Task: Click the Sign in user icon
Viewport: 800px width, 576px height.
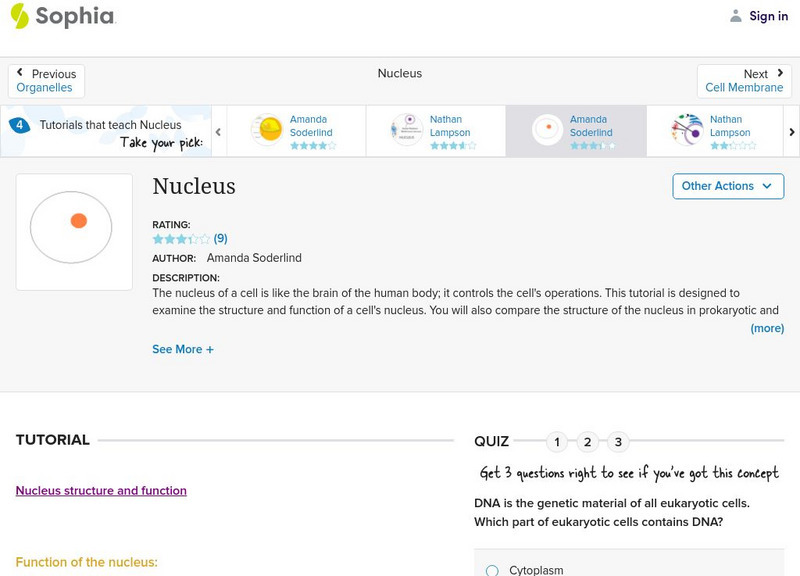Action: tap(736, 16)
